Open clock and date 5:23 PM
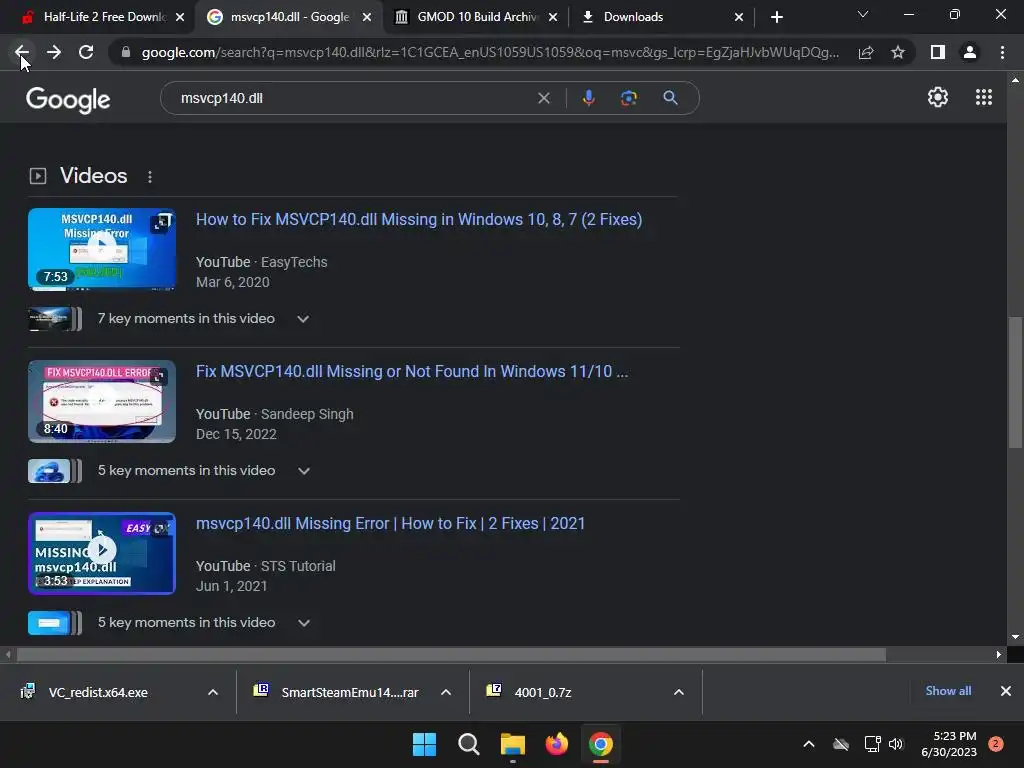The height and width of the screenshot is (768, 1024). (x=949, y=744)
